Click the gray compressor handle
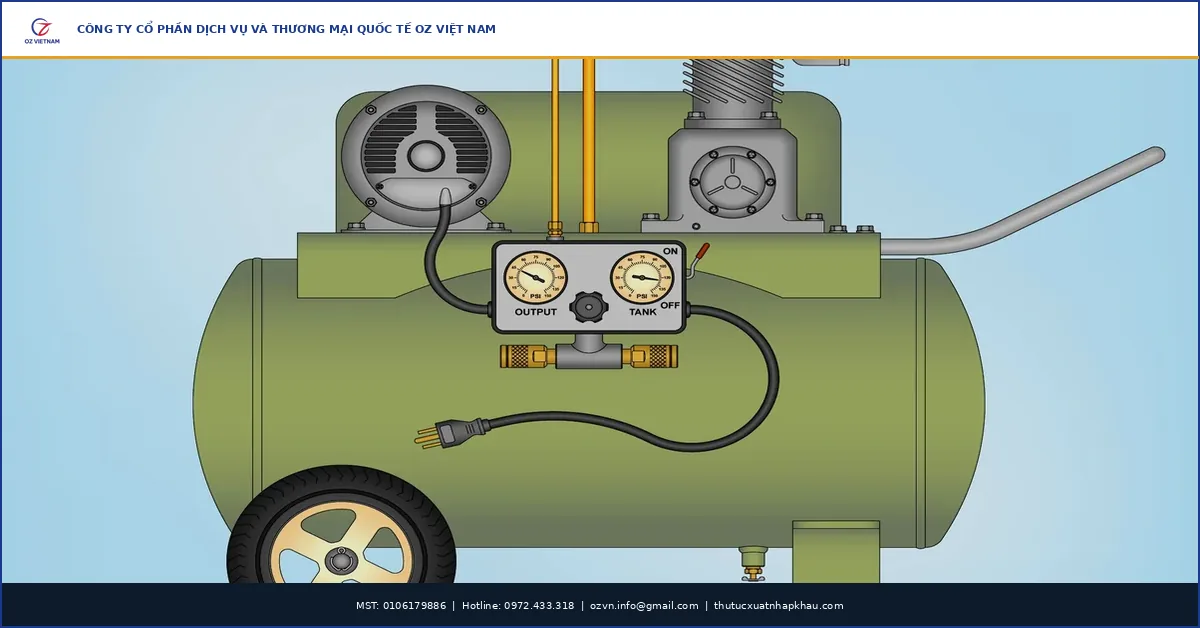 click(1022, 200)
